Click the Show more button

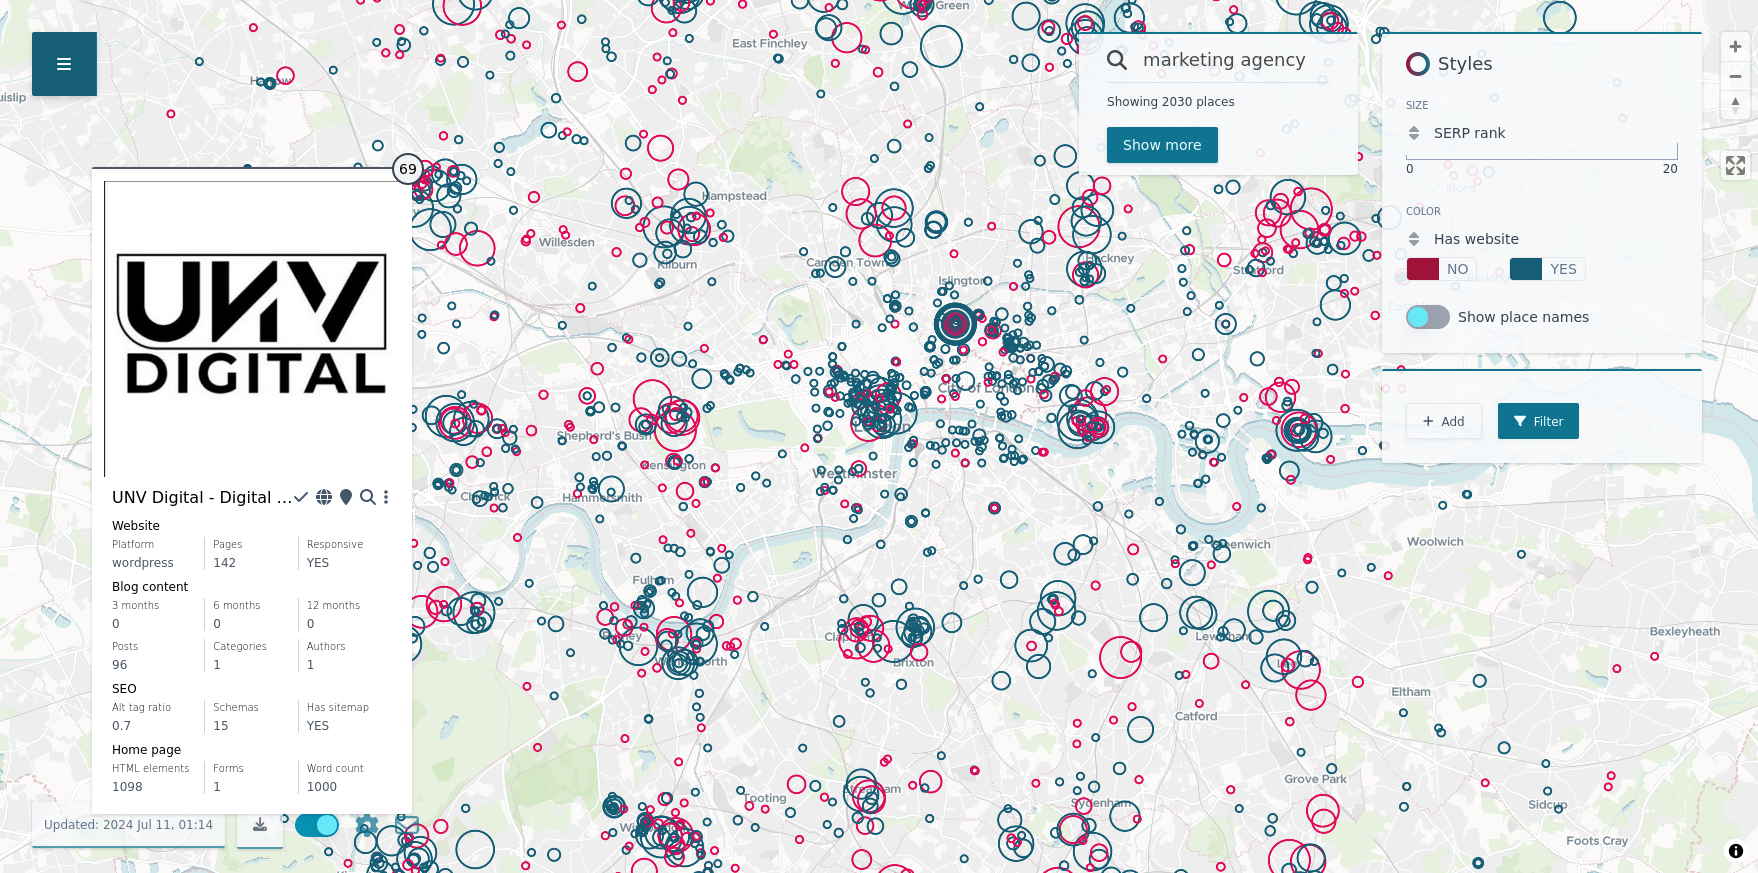point(1161,145)
